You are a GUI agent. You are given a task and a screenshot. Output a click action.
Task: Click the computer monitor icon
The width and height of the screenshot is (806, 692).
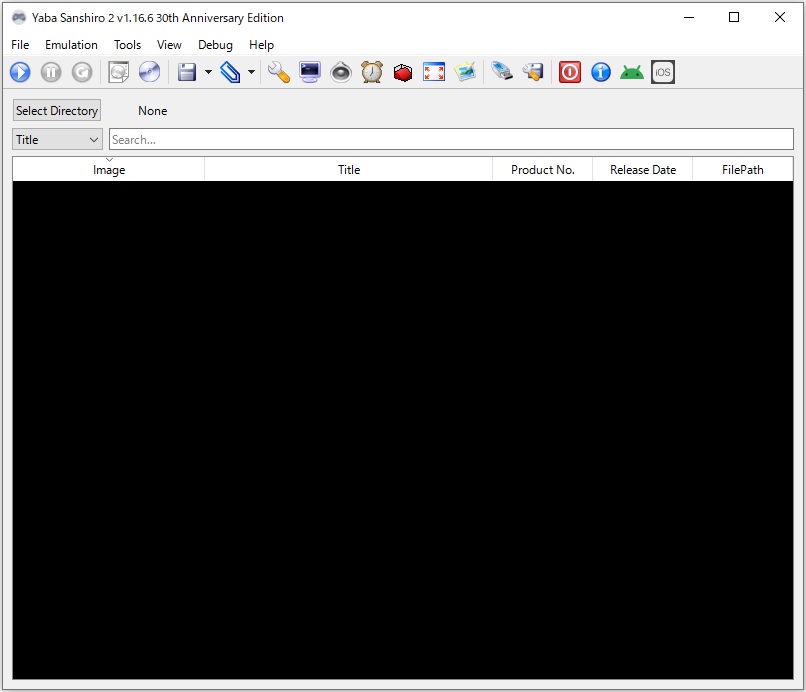(x=310, y=72)
